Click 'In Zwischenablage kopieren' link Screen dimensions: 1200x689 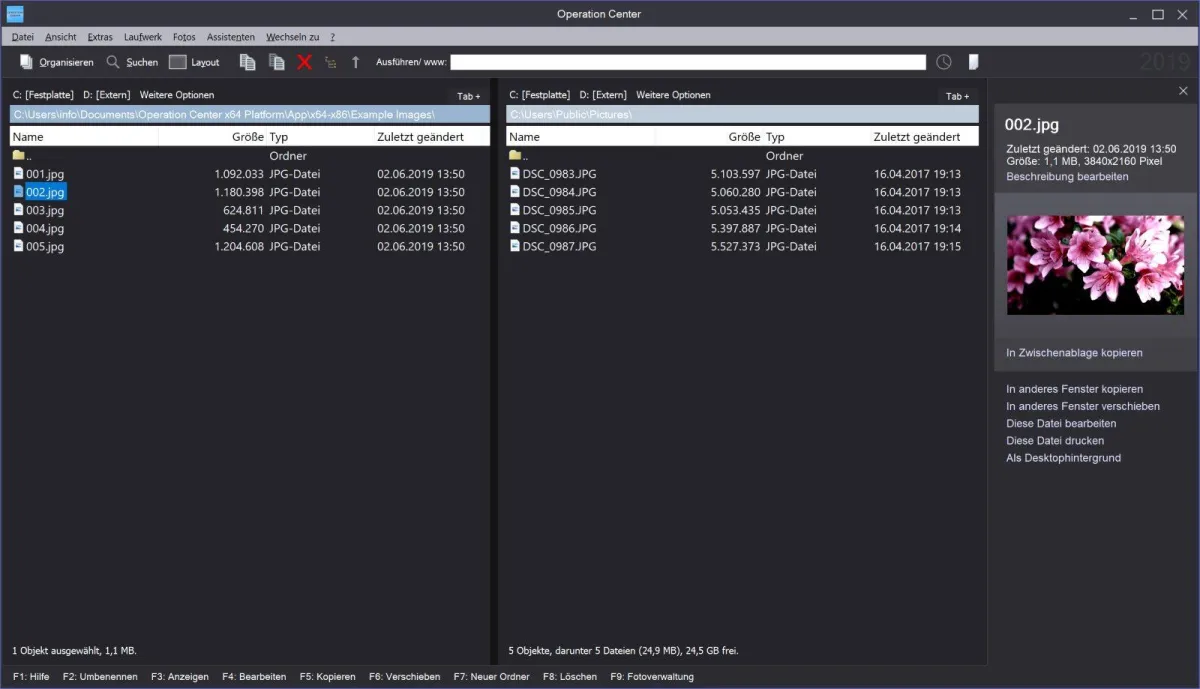[x=1074, y=353]
